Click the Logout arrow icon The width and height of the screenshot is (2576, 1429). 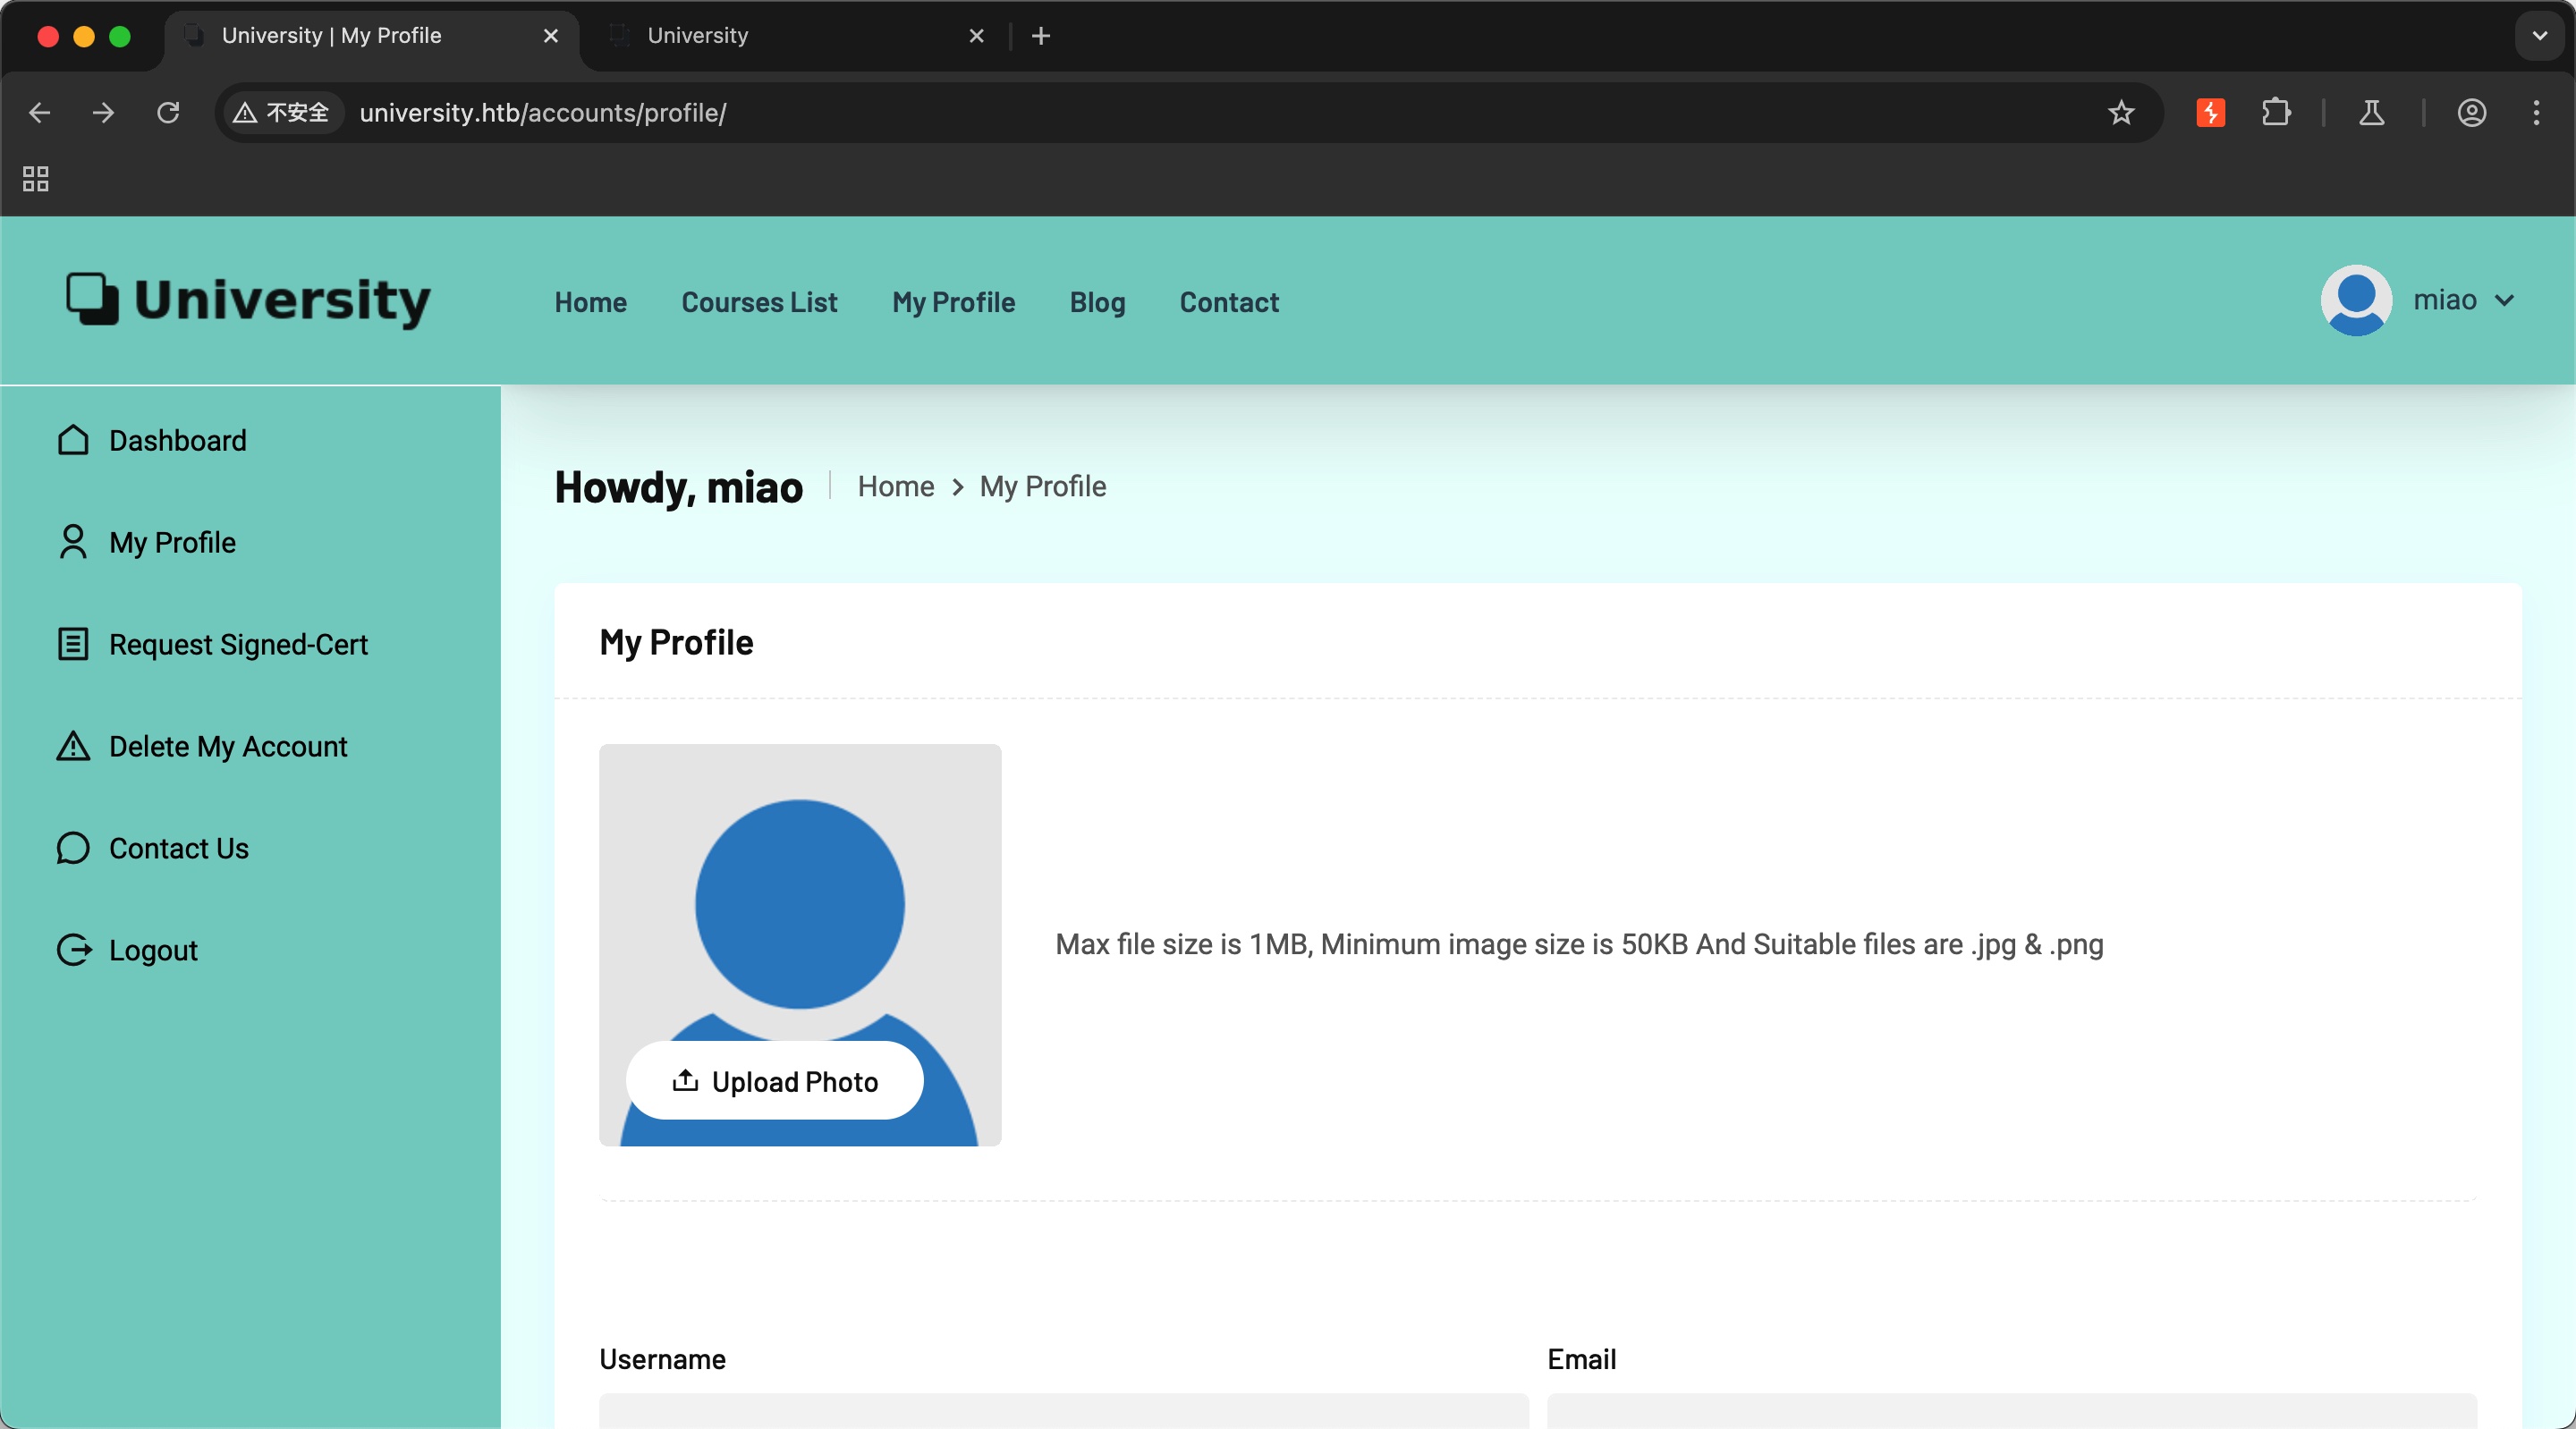(x=73, y=950)
